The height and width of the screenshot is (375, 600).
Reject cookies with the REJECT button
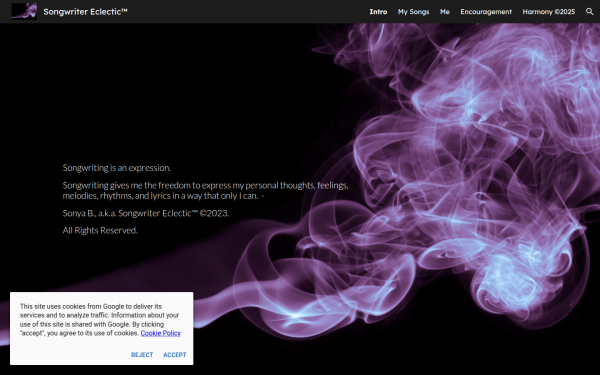tap(142, 355)
